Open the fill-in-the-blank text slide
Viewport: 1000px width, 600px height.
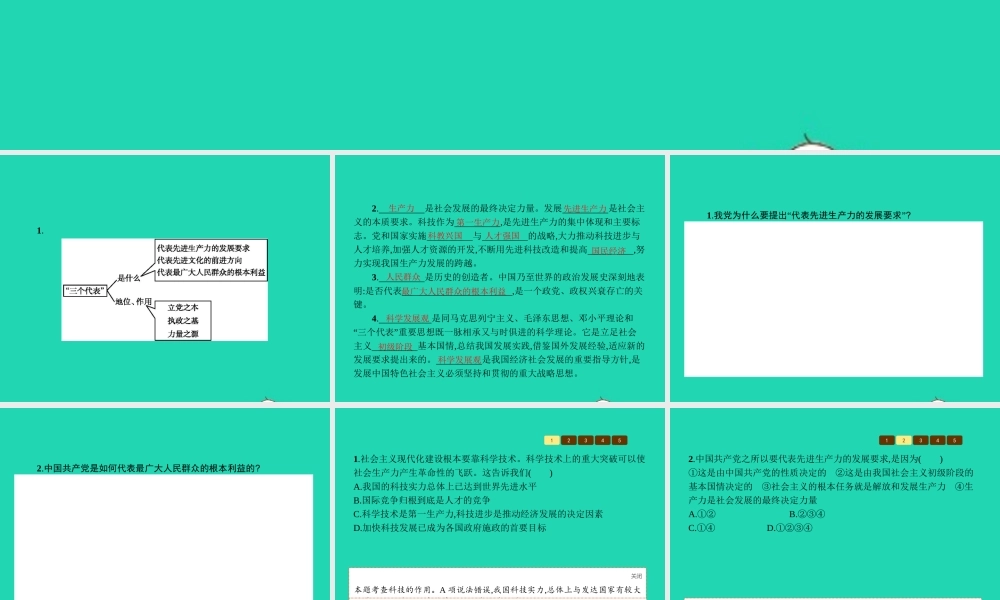tap(500, 278)
